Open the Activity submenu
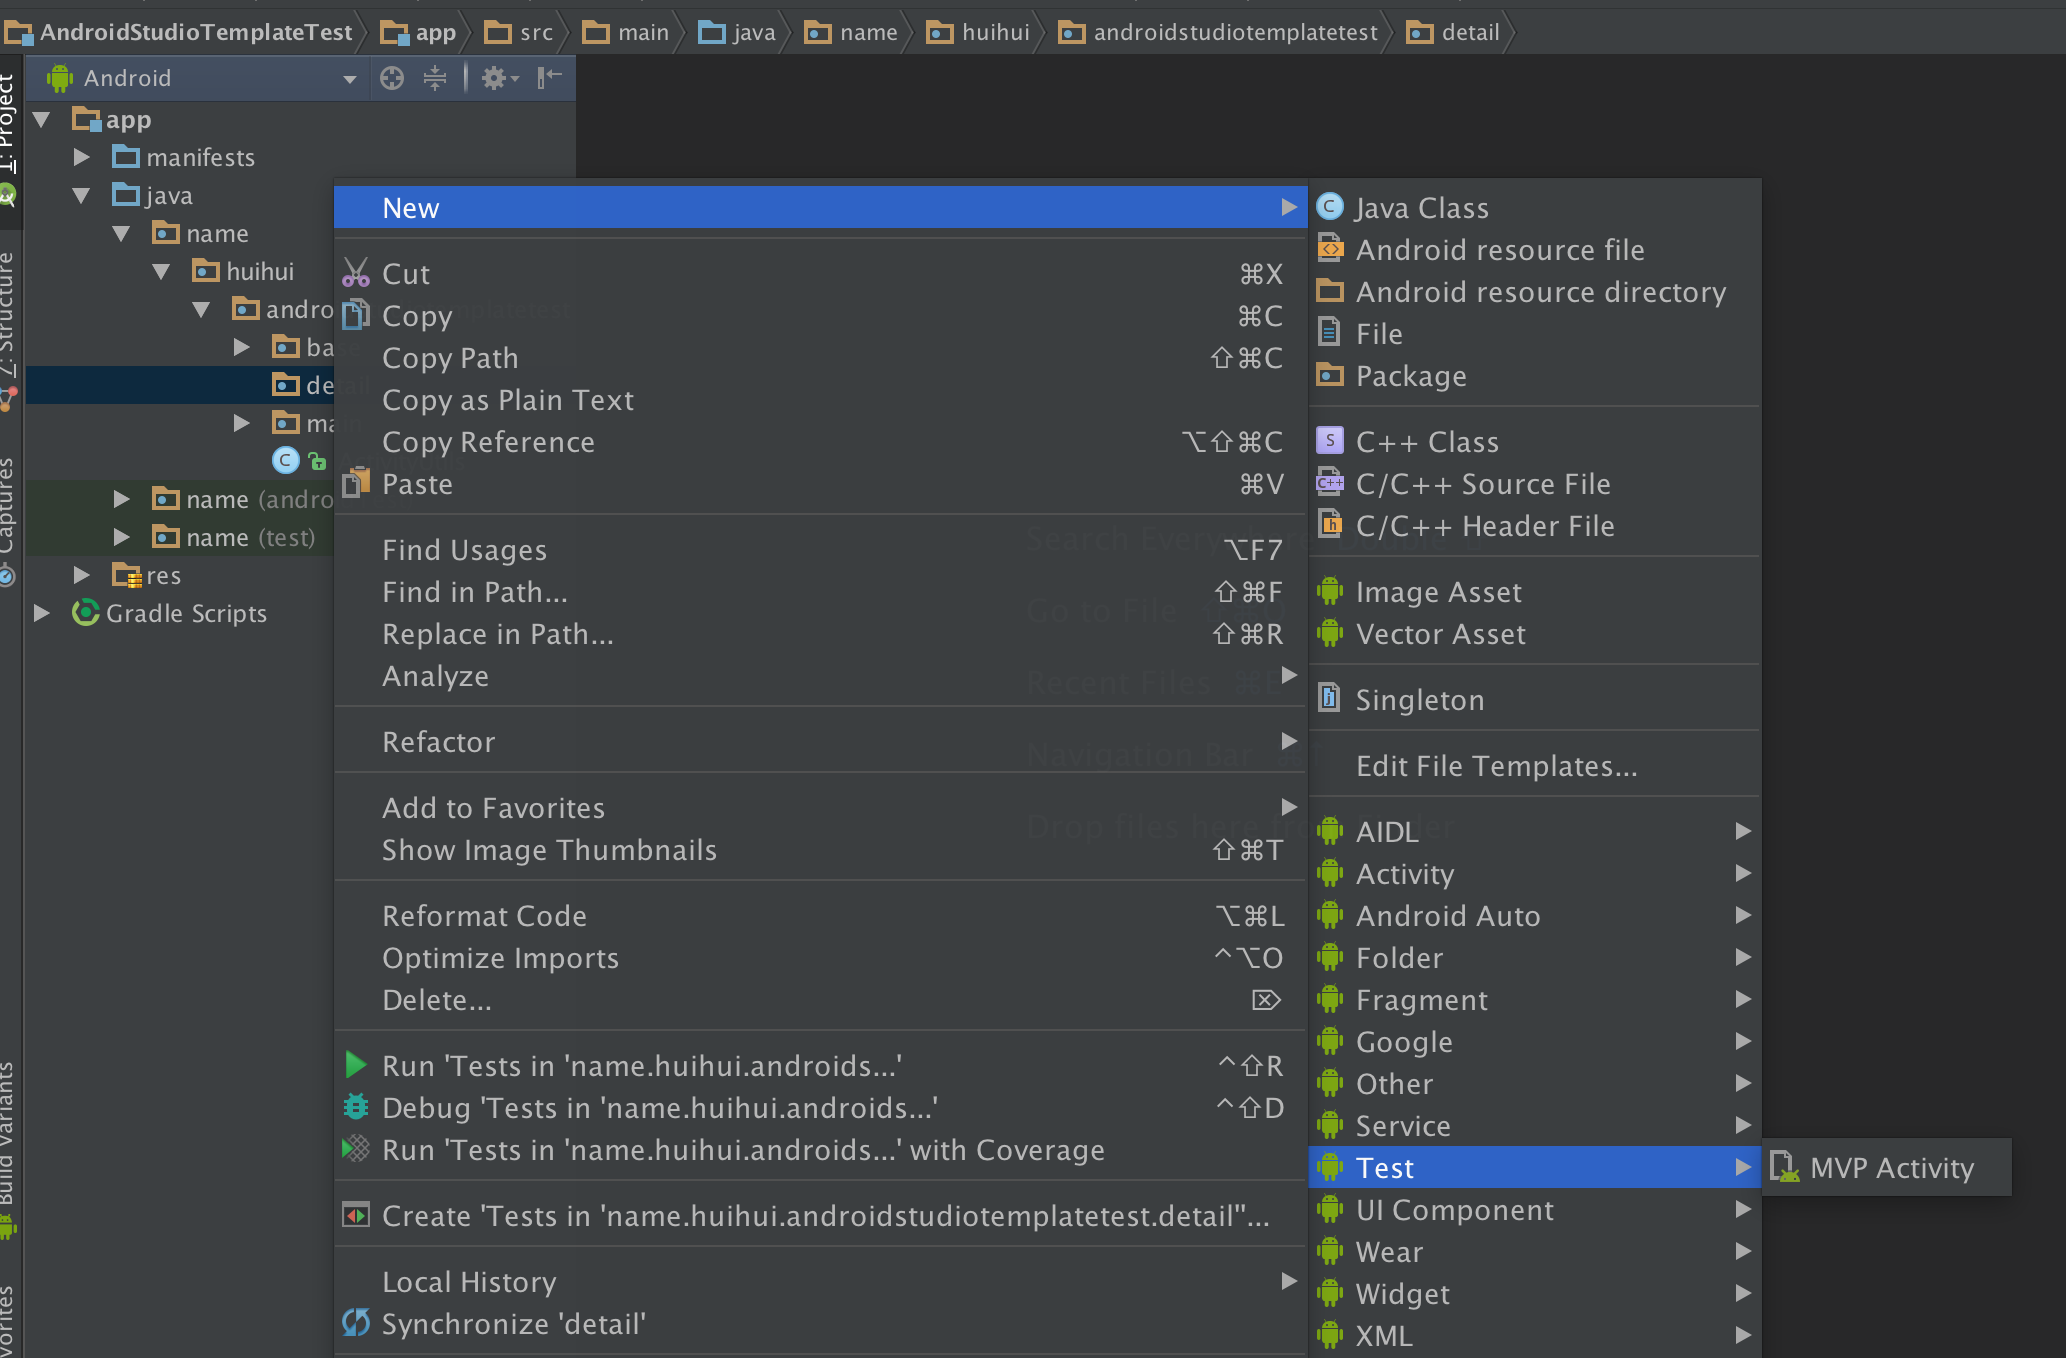The image size is (2066, 1358). click(x=1534, y=874)
